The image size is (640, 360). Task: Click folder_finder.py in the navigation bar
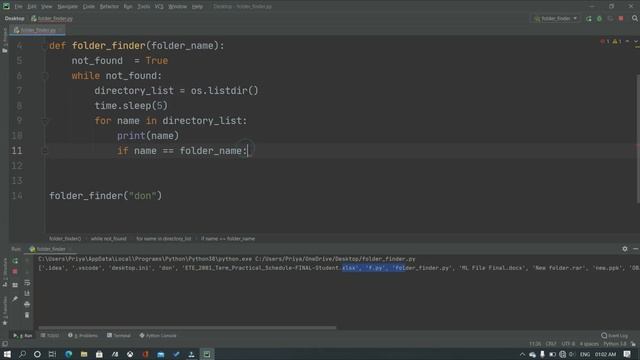52,18
